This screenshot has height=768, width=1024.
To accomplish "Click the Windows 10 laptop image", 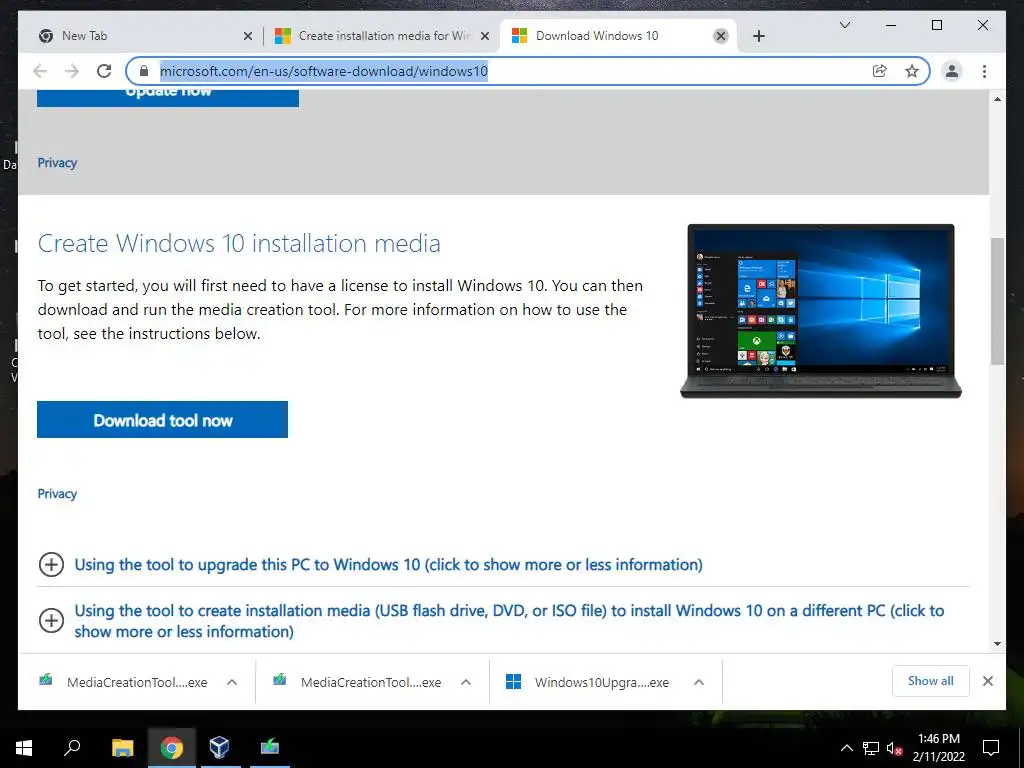I will (x=821, y=311).
